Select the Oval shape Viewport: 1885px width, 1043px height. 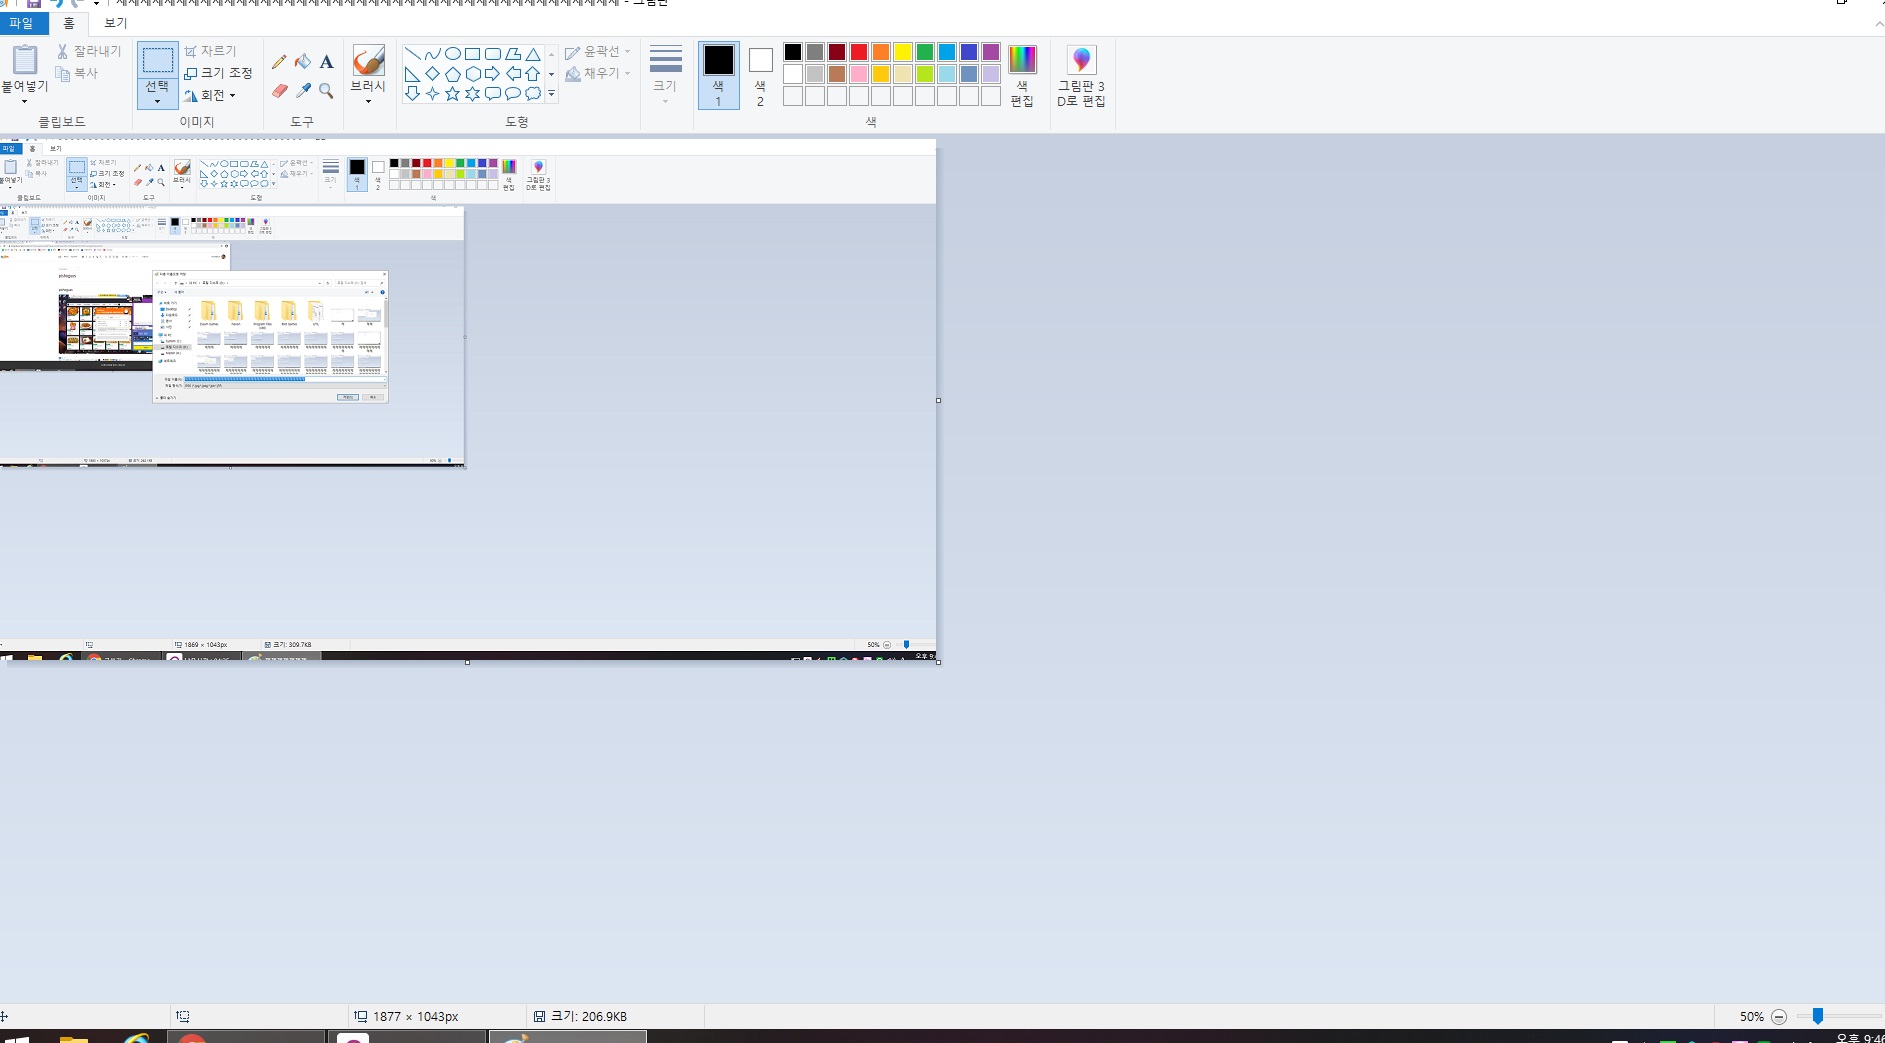(x=452, y=54)
